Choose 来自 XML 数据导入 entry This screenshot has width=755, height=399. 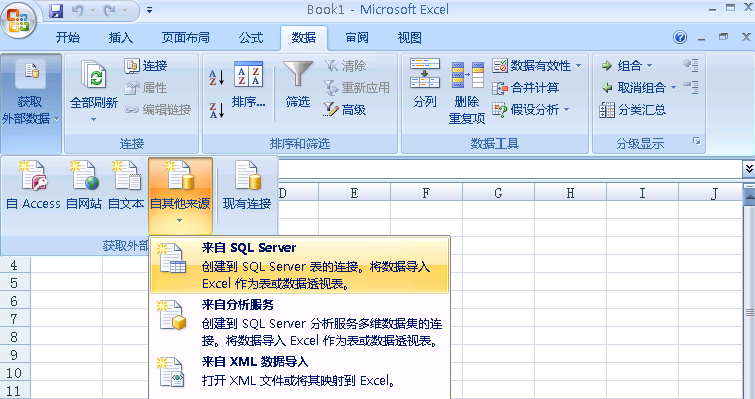(x=300, y=372)
